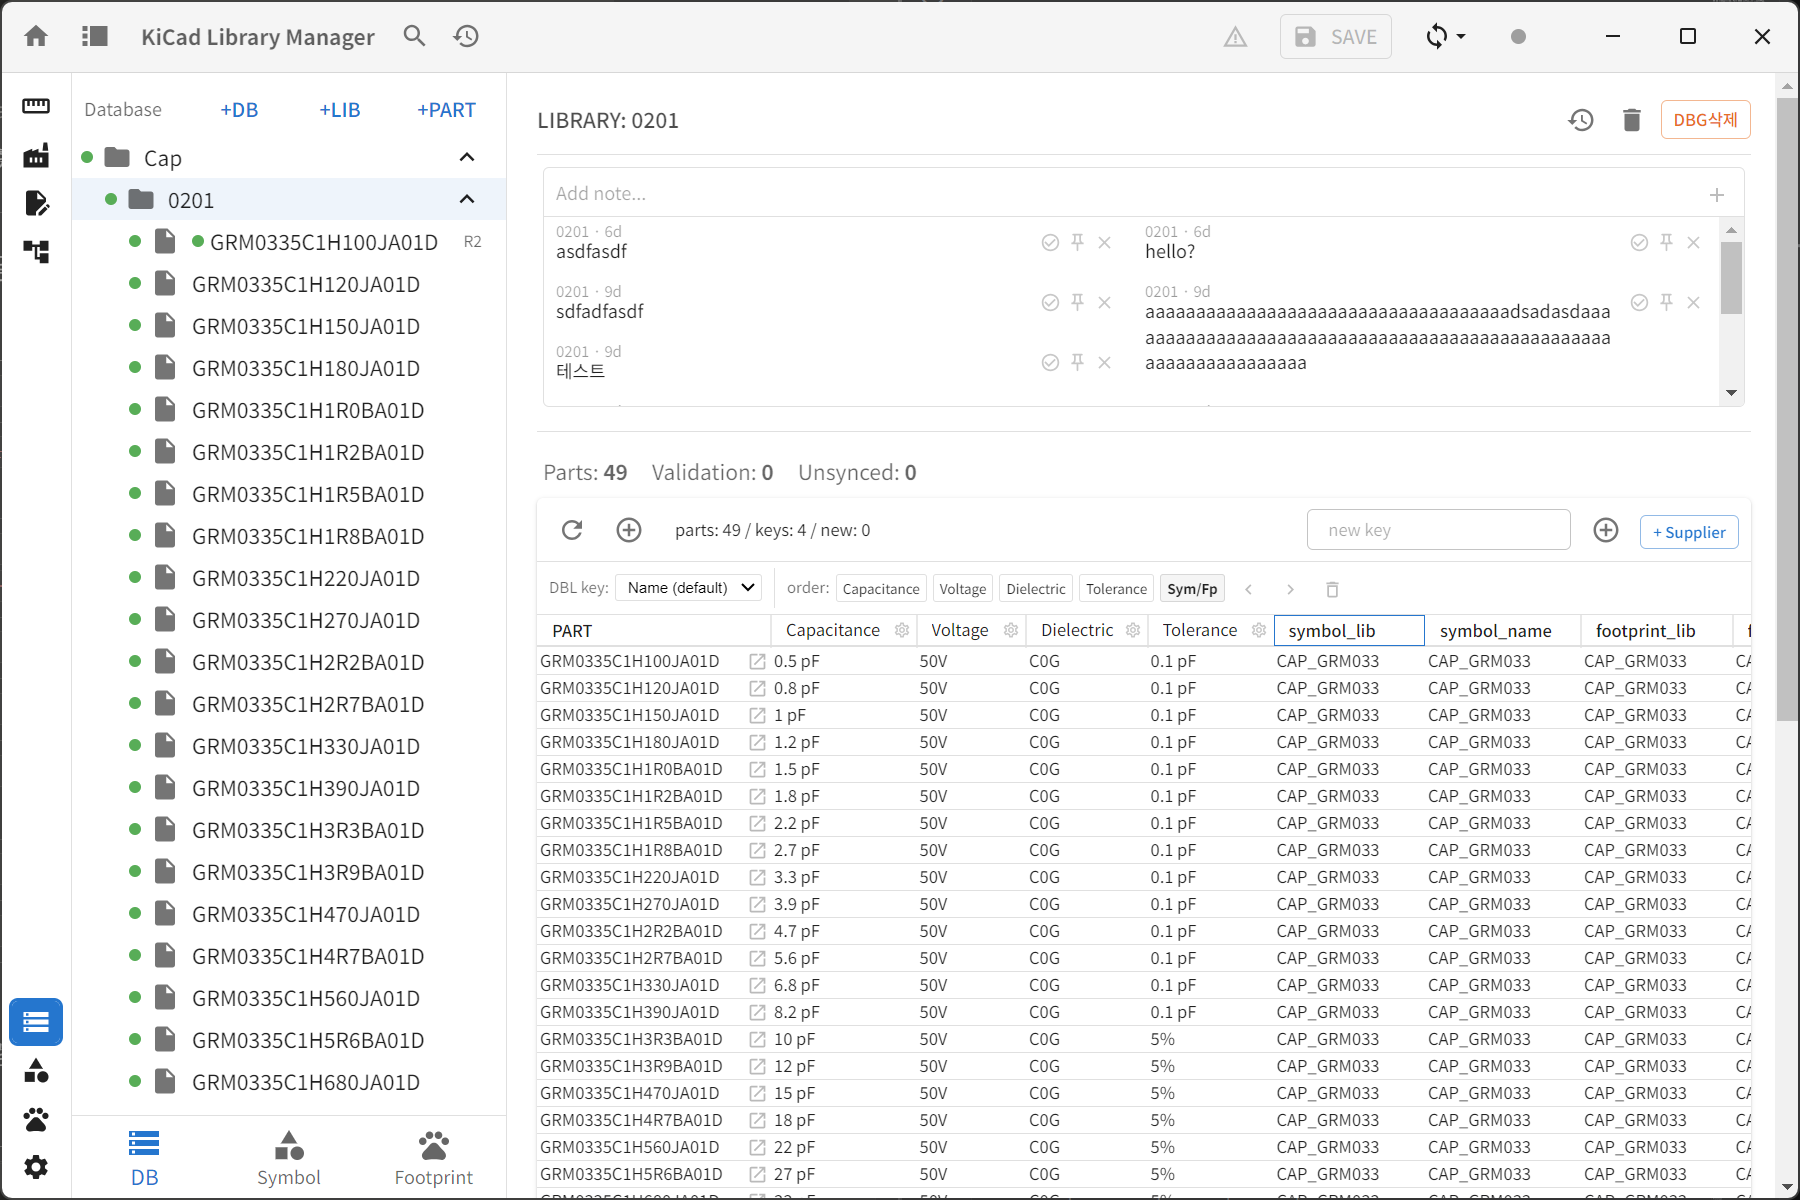Toggle the Sym/Fp order chip
This screenshot has height=1200, width=1800.
pos(1192,589)
